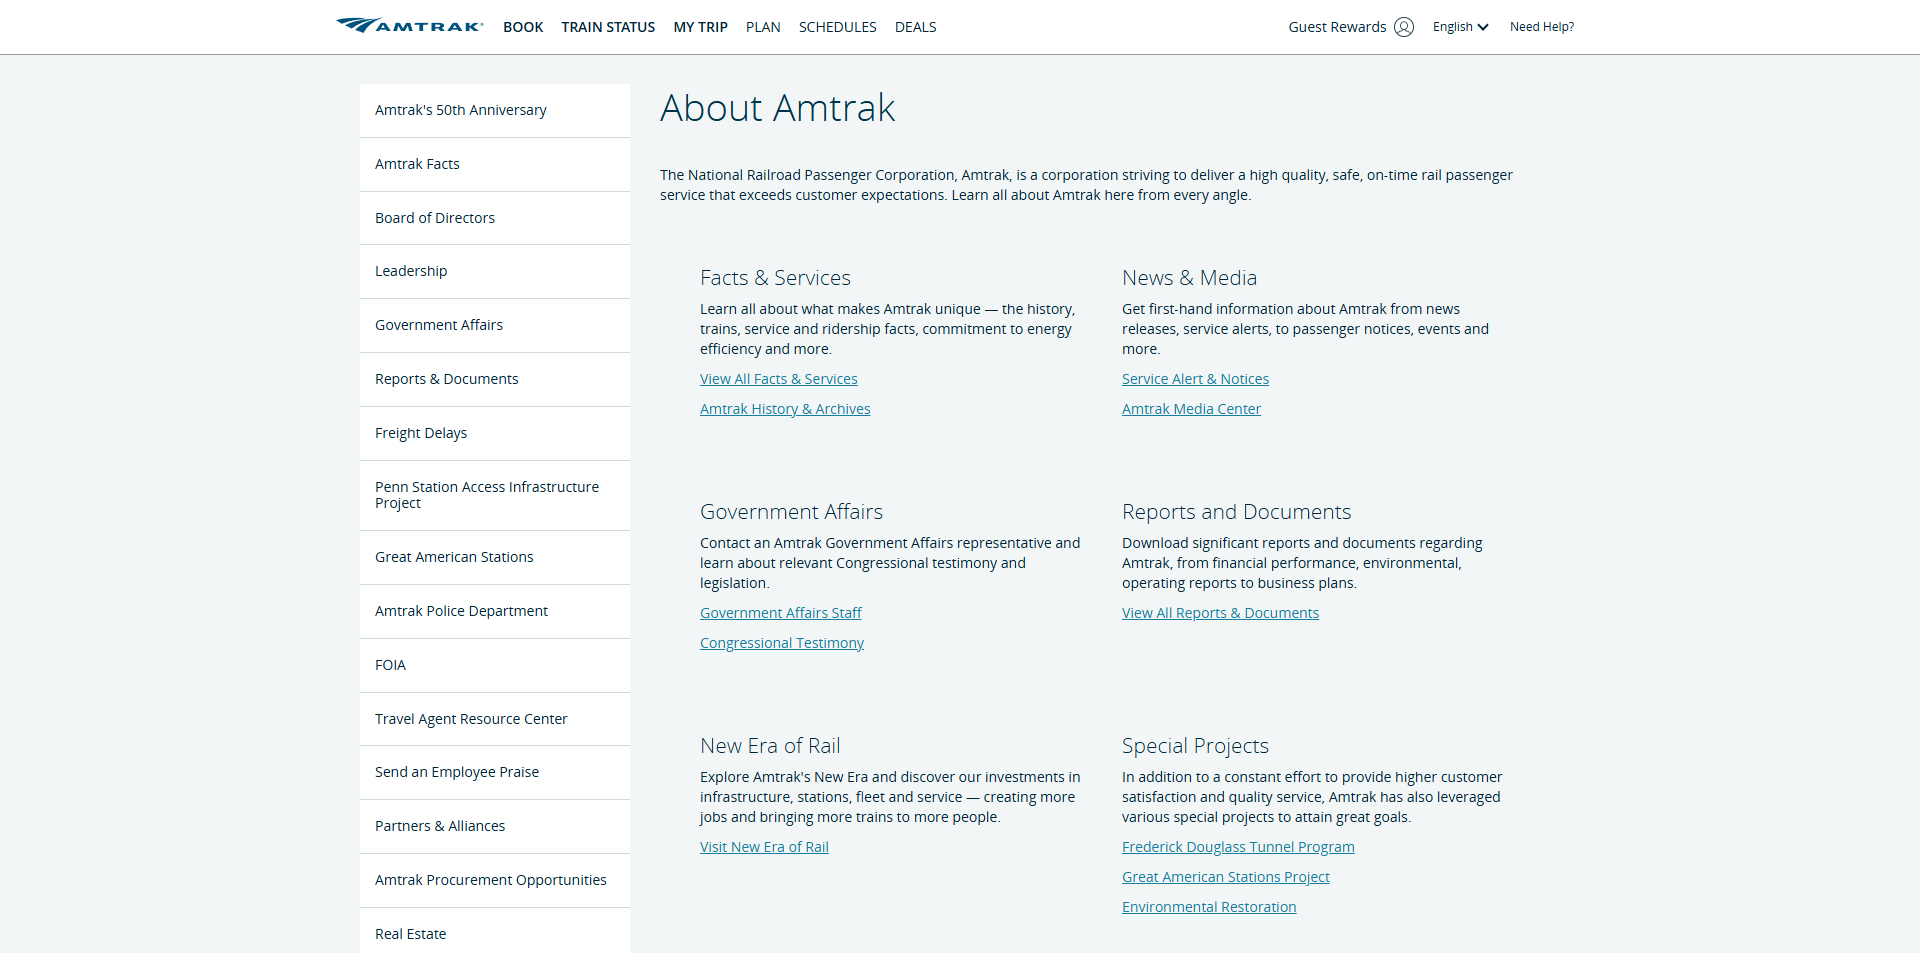The width and height of the screenshot is (1920, 953).
Task: Click the Amtrak logo in header
Action: click(410, 26)
